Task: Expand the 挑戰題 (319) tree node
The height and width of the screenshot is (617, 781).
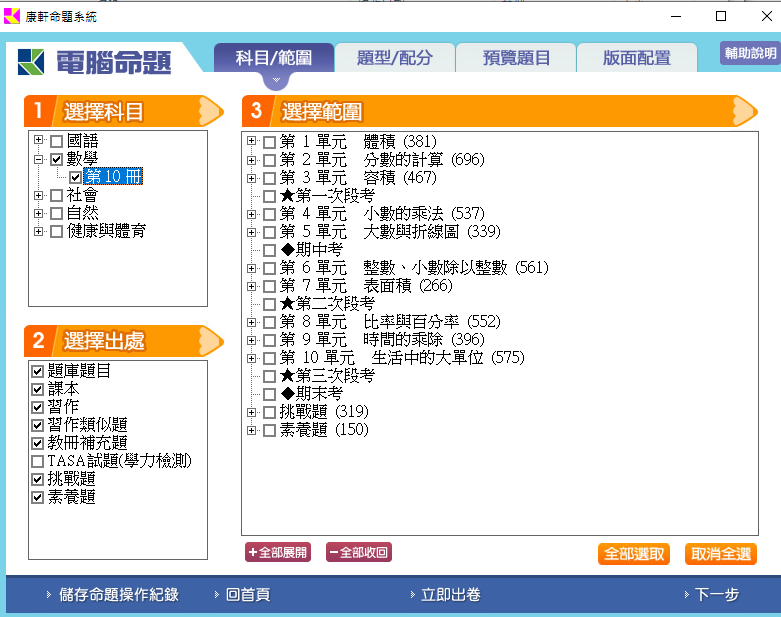Action: tap(252, 412)
